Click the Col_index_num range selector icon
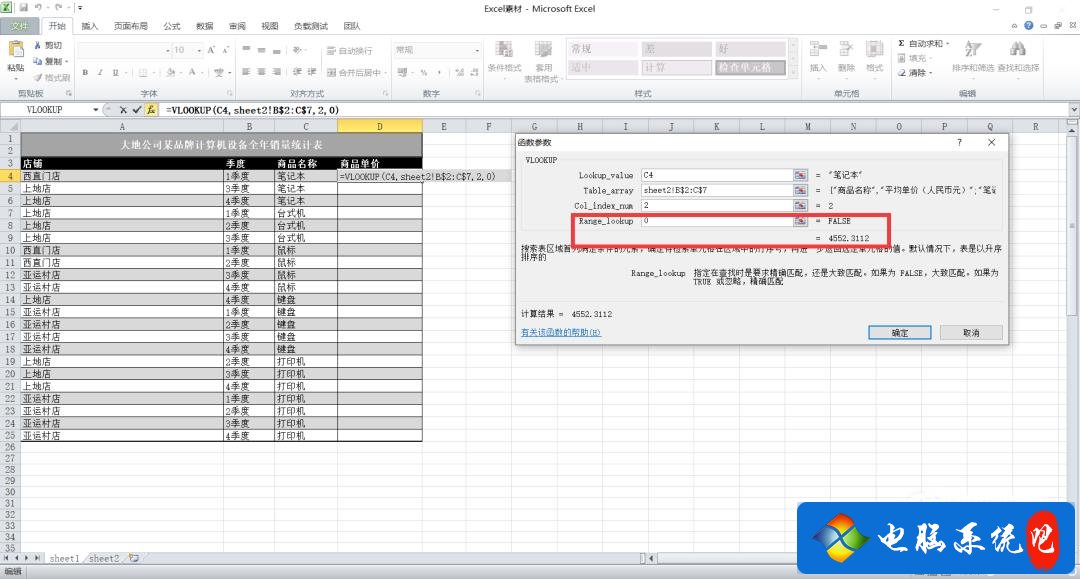This screenshot has width=1080, height=579. [800, 205]
